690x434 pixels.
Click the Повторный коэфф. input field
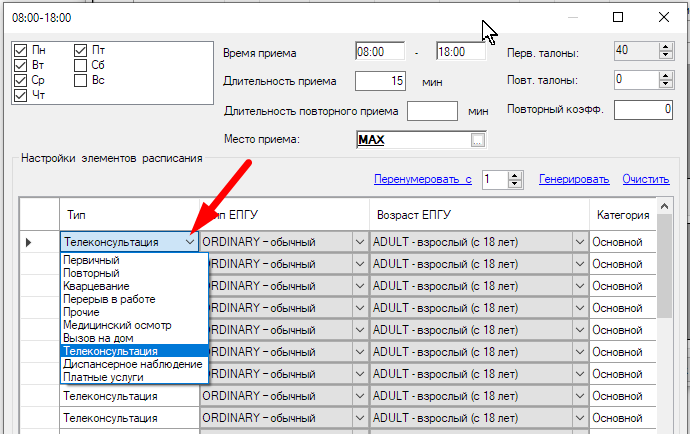tap(643, 110)
